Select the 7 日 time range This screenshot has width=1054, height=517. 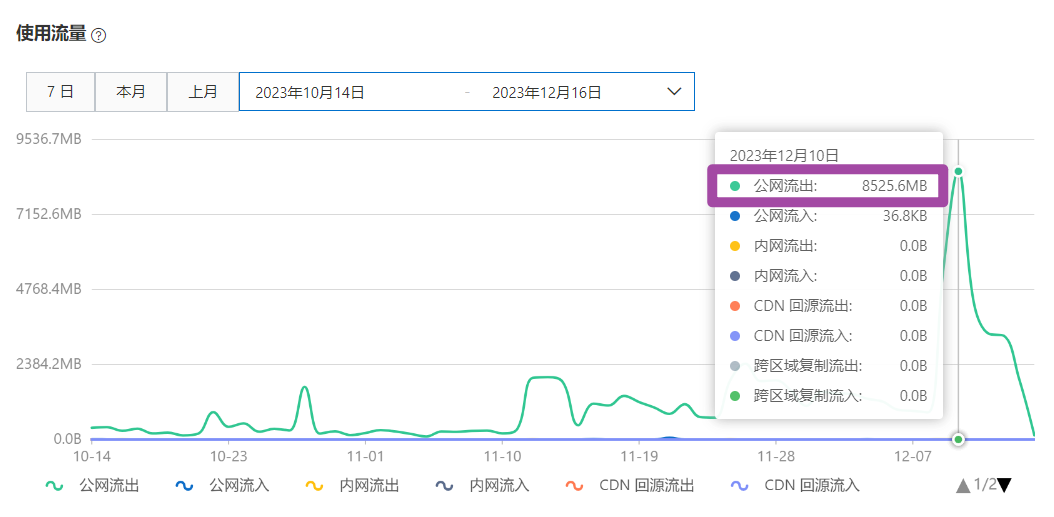60,91
